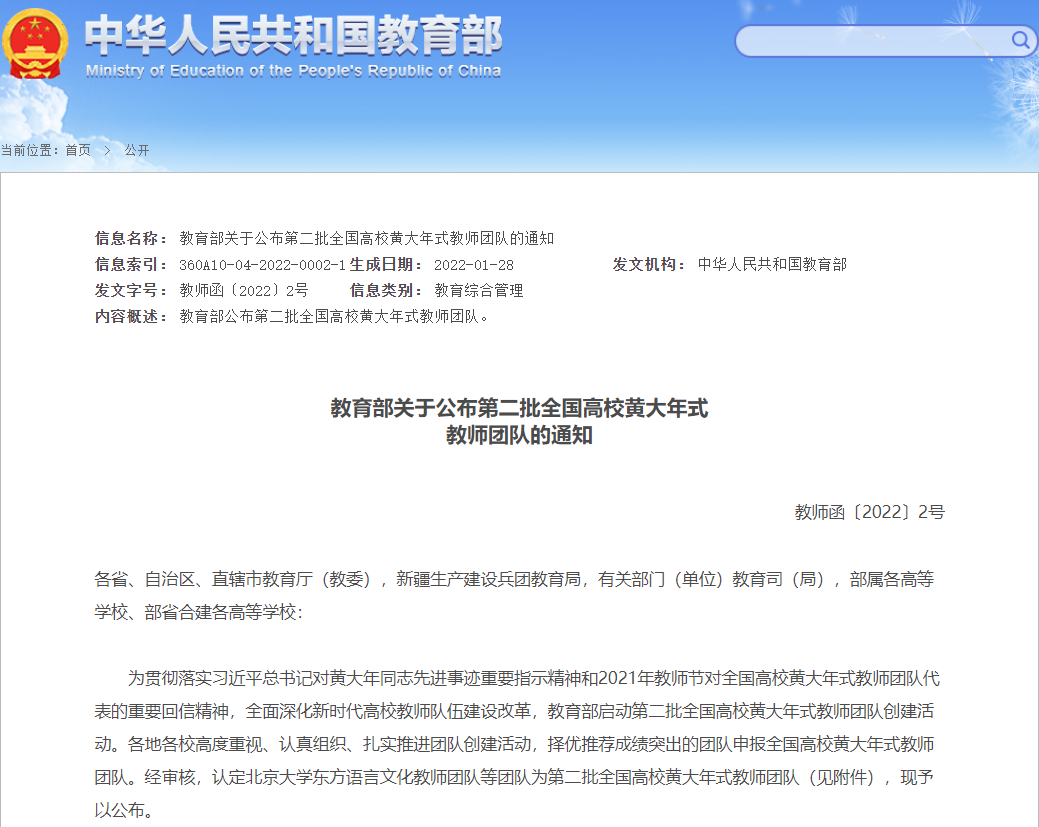This screenshot has width=1039, height=827.
Task: Click the 发文字号 value in the metadata
Action: click(243, 290)
